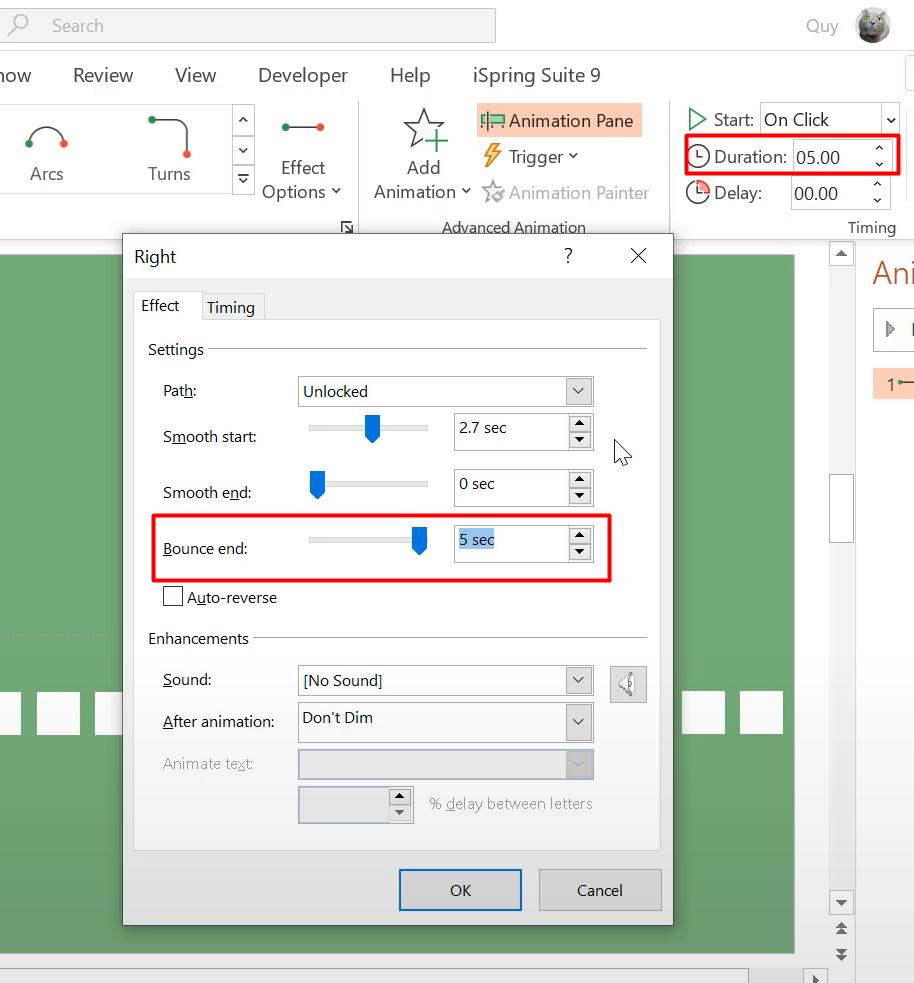This screenshot has width=914, height=983.
Task: Click the Windows search field
Action: (x=250, y=26)
